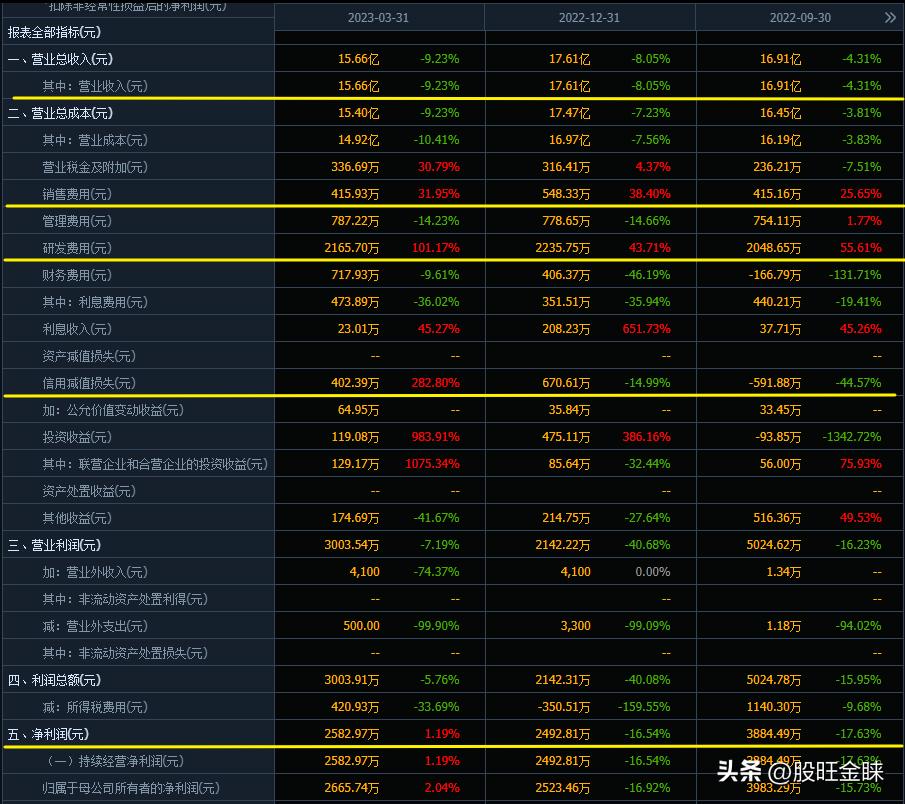The width and height of the screenshot is (905, 804).
Task: Click the 一、营业总收入(元) row label
Action: point(60,59)
